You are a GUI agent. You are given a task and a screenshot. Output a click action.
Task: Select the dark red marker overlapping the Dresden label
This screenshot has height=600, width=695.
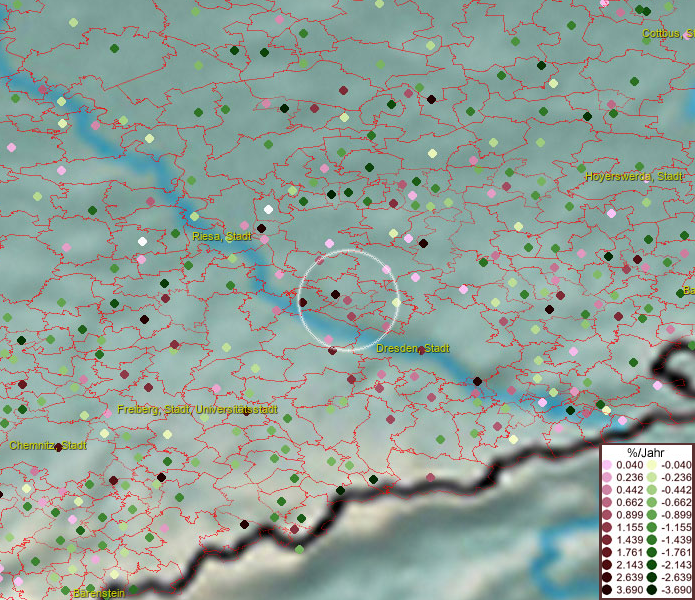click(422, 351)
